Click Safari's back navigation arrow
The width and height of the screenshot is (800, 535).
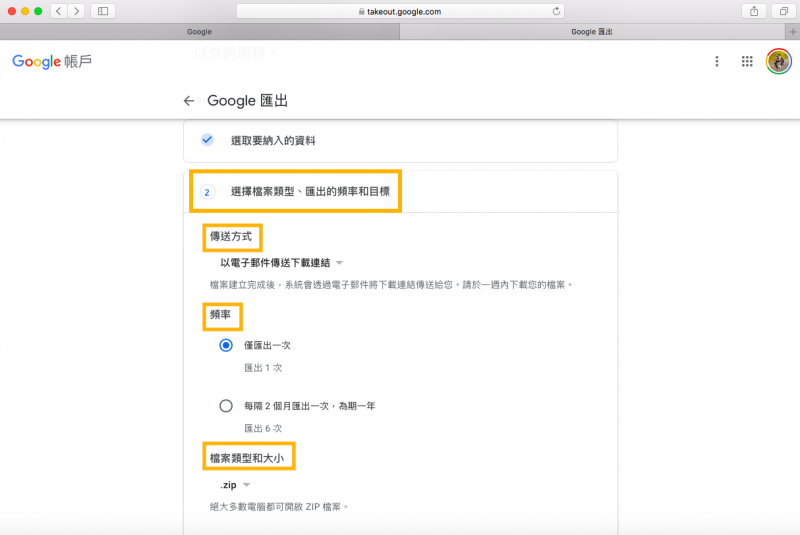tap(59, 11)
